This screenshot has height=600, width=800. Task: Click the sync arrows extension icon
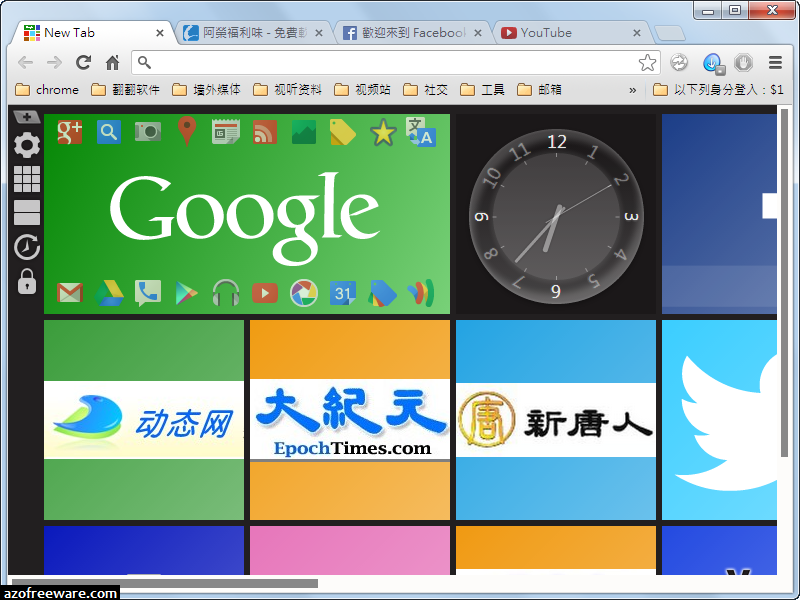679,63
